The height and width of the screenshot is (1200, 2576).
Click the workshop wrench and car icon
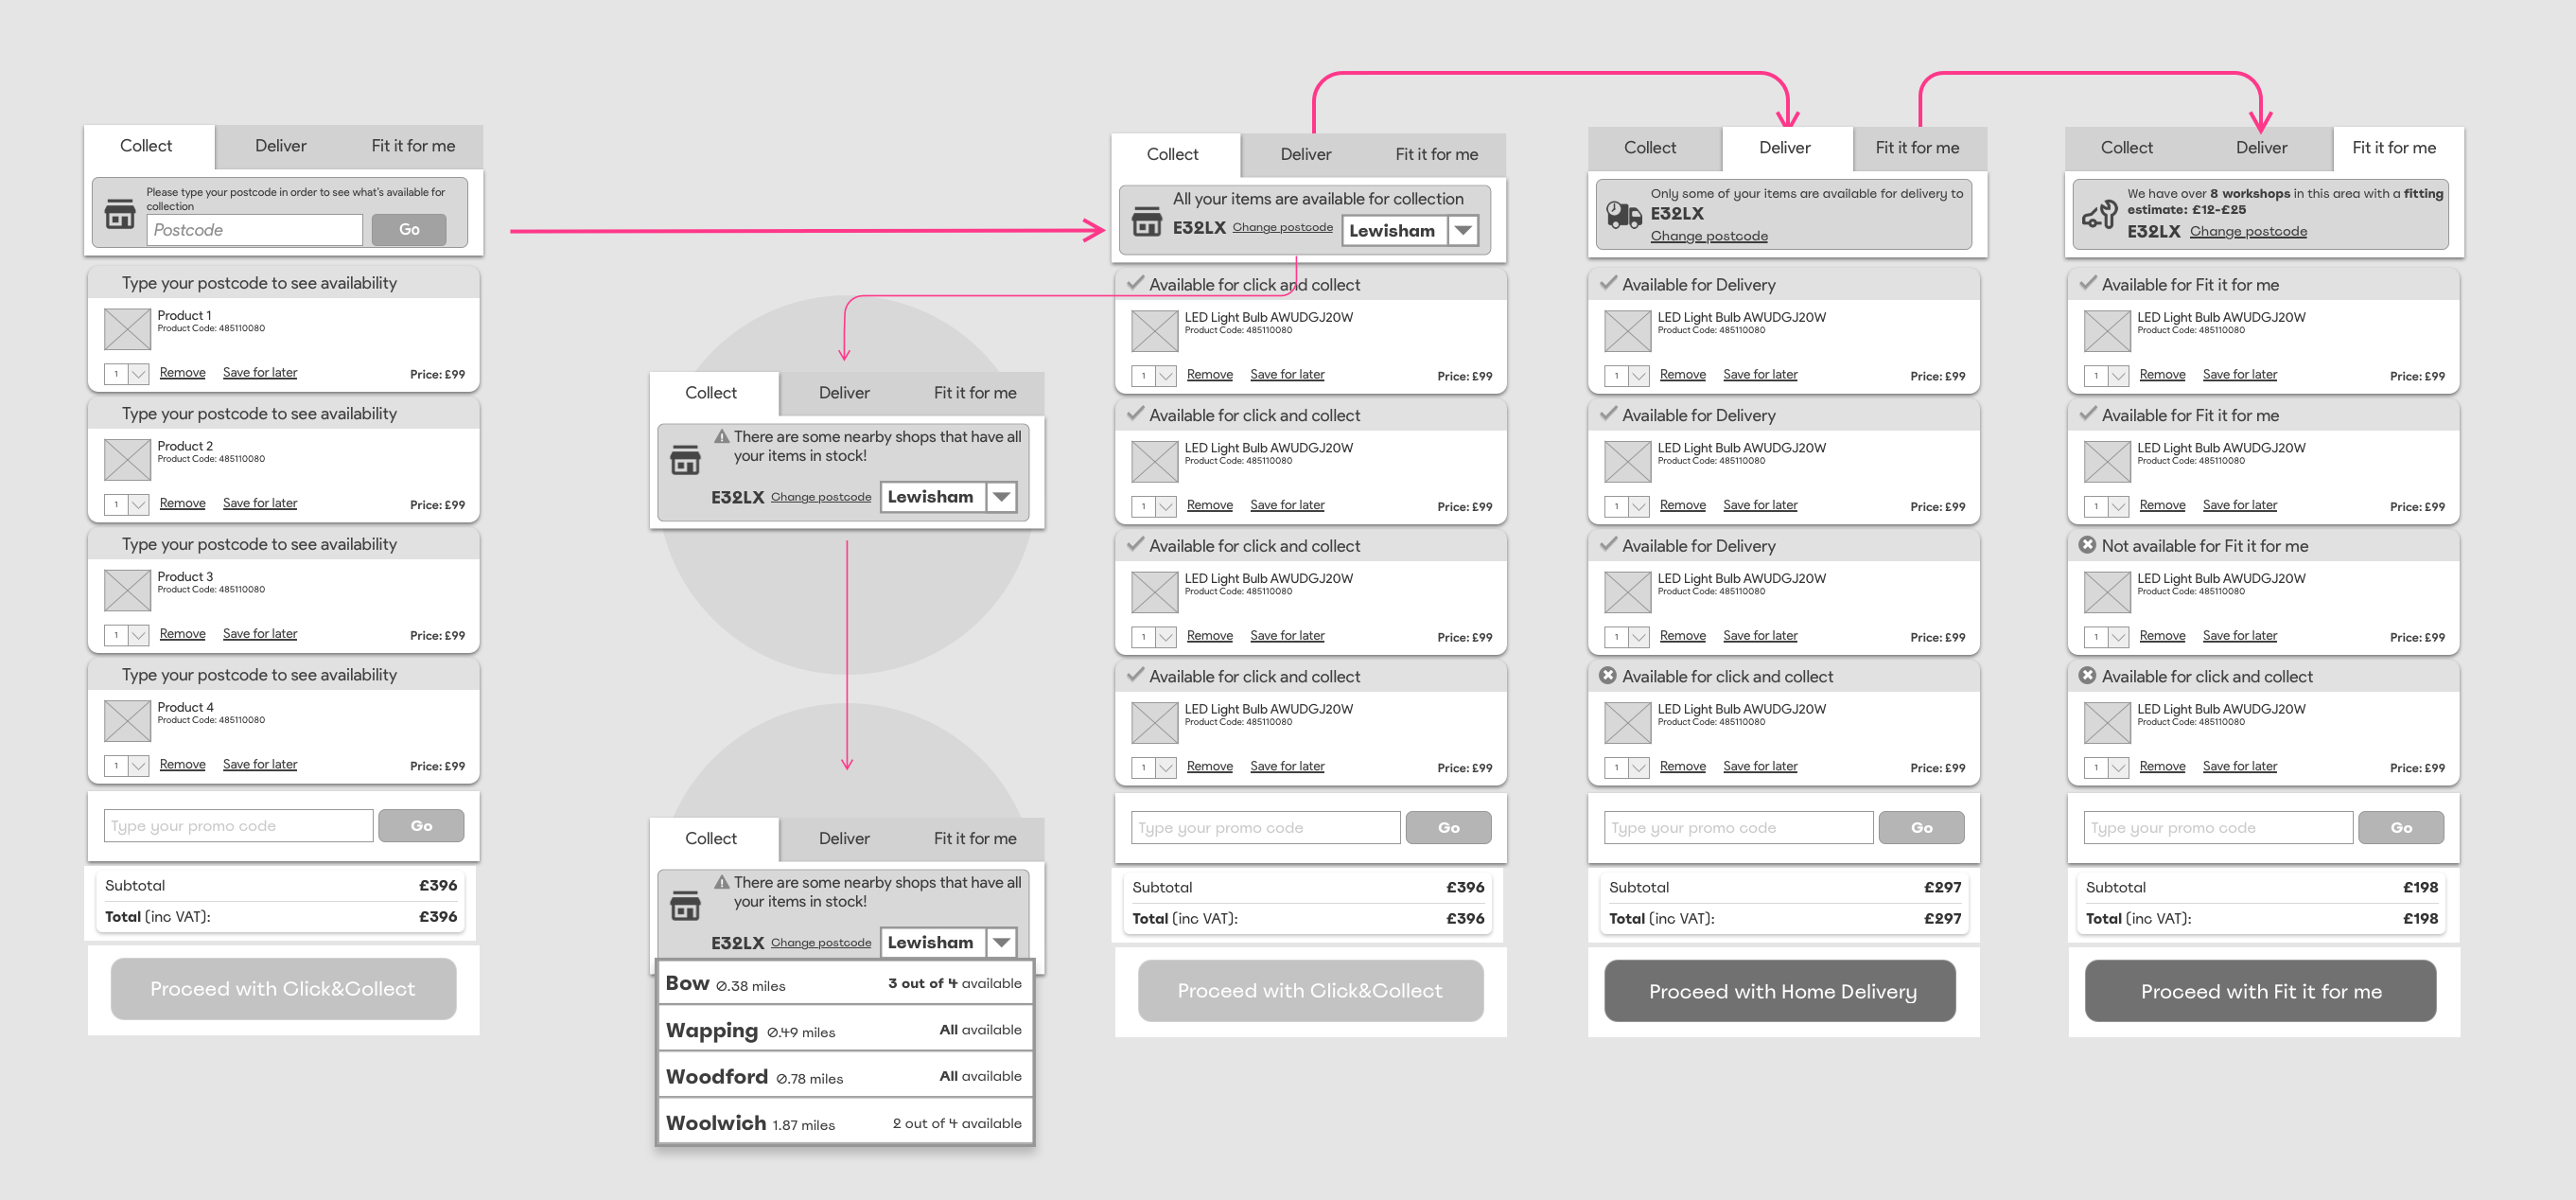click(x=2100, y=214)
